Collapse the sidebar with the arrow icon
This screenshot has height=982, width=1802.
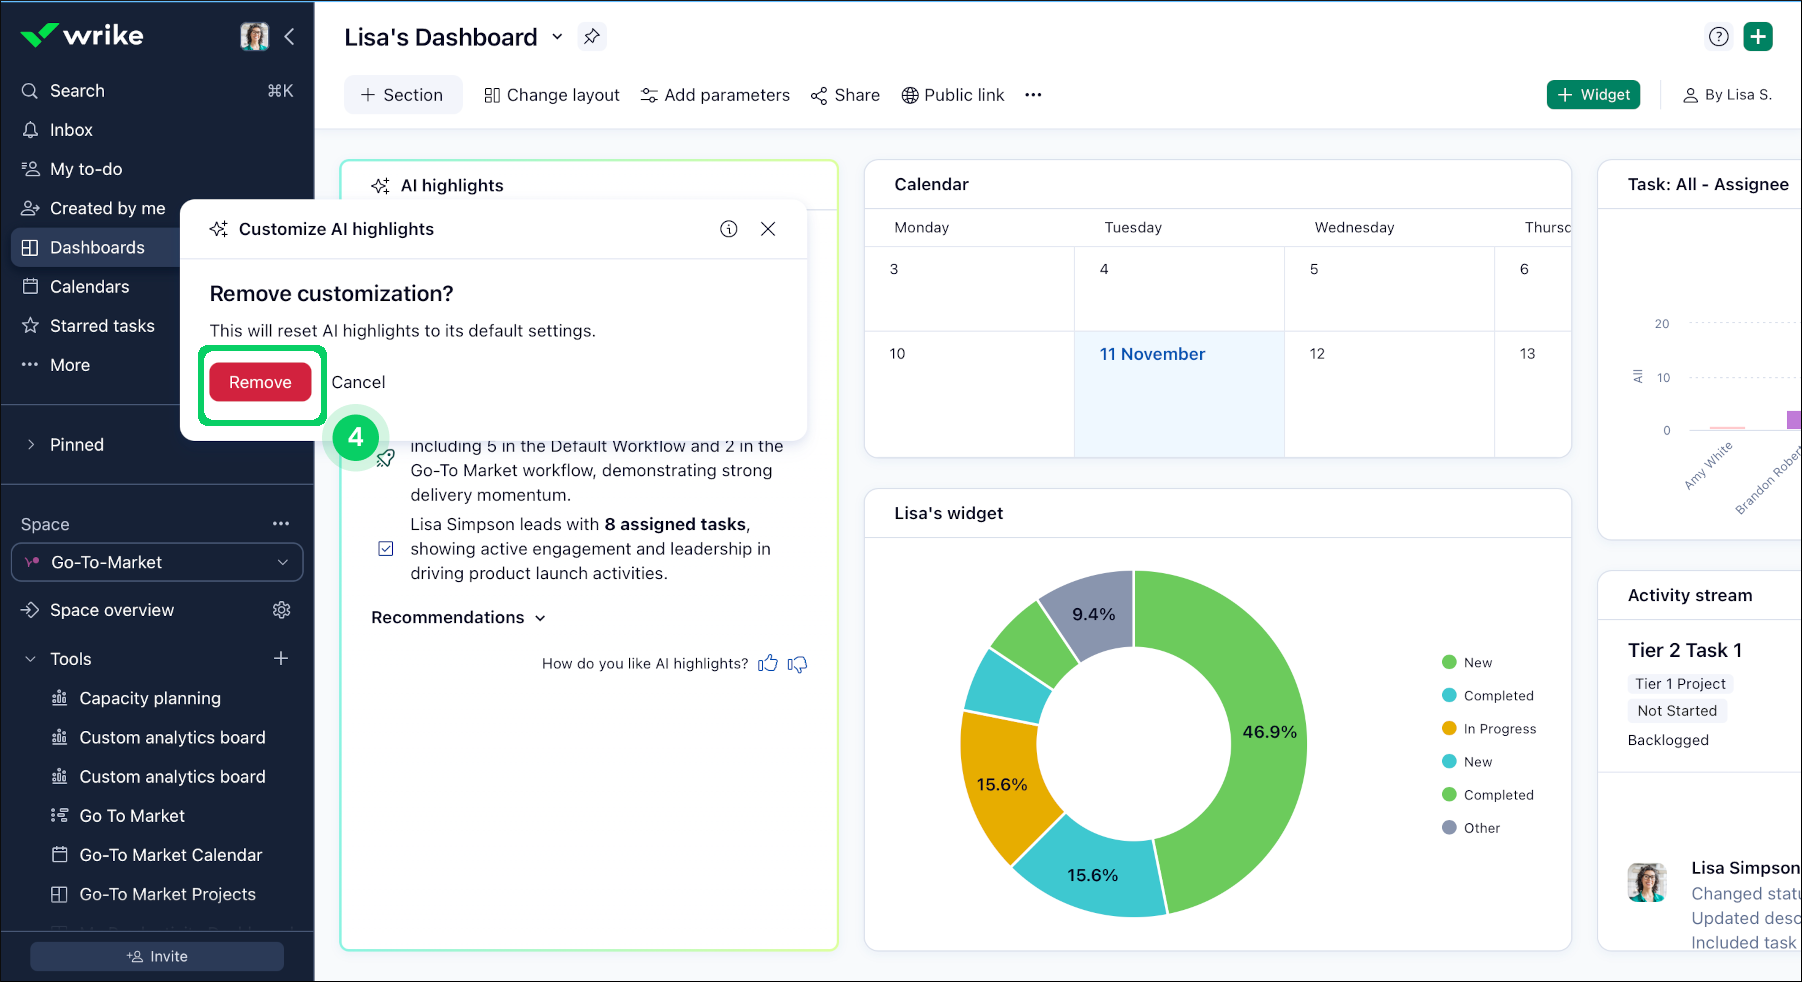click(x=289, y=37)
